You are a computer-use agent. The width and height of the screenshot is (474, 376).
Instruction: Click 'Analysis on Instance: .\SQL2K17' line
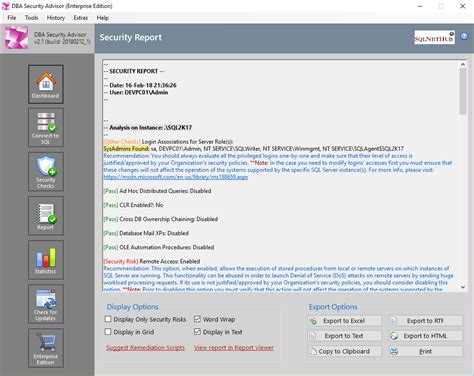point(148,128)
